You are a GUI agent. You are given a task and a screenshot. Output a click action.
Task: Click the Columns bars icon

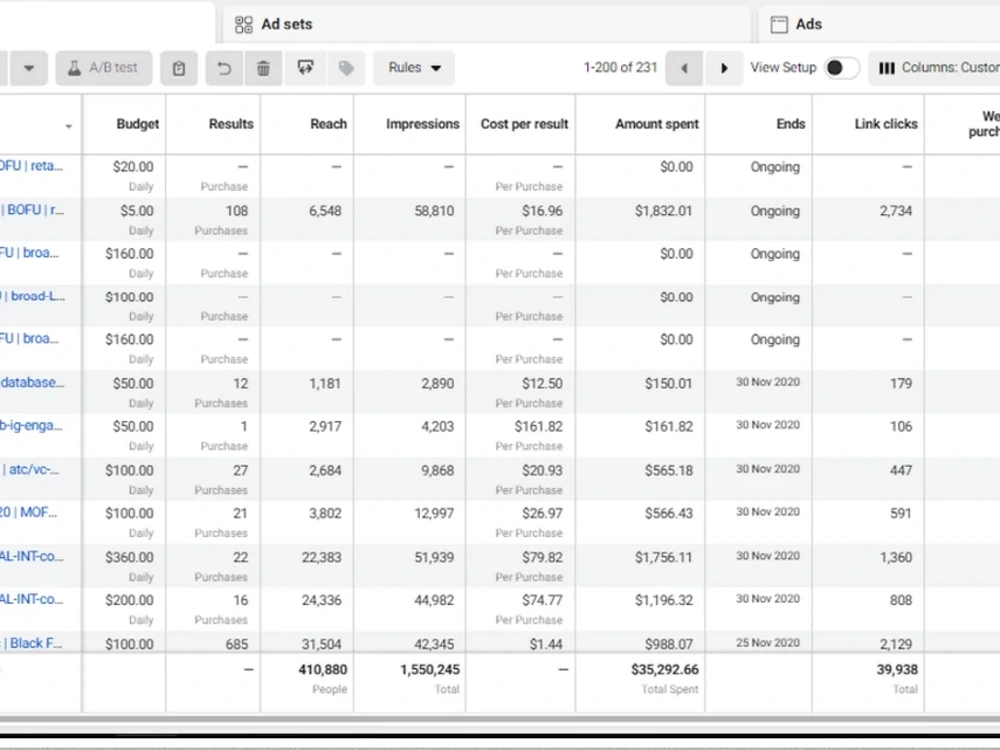888,67
